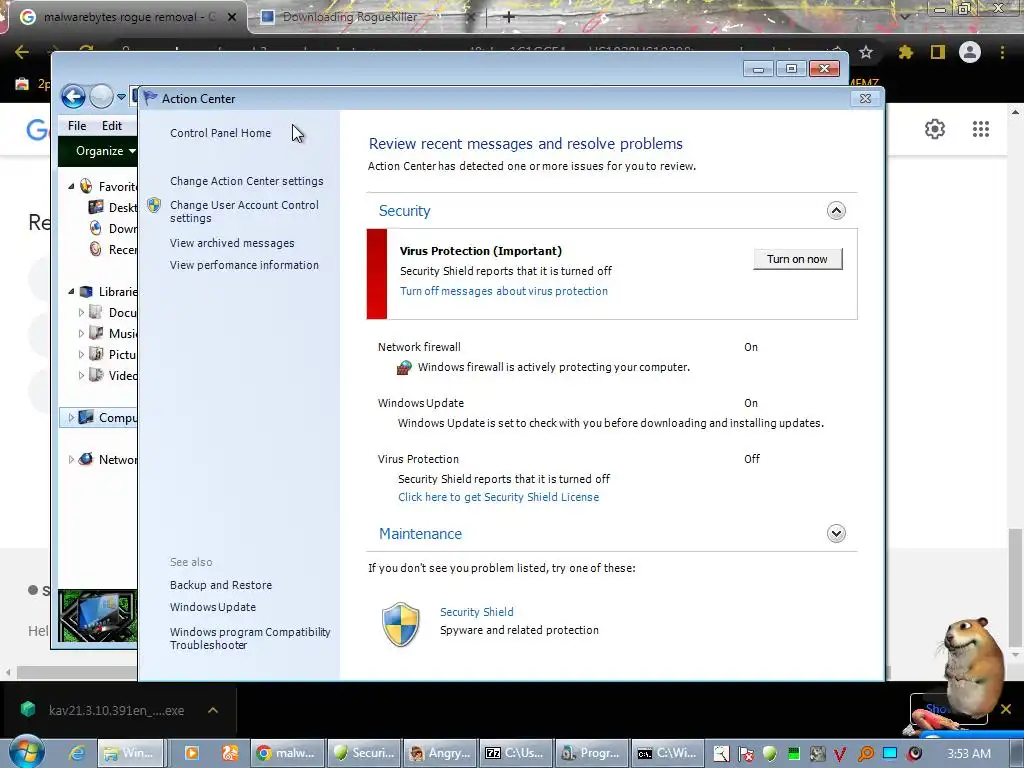The width and height of the screenshot is (1024, 768).
Task: Collapse the Favorites tree node
Action: (71, 187)
